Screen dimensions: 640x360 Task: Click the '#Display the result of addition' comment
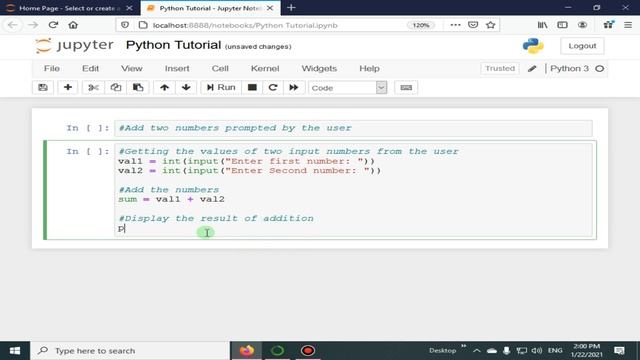[216, 218]
